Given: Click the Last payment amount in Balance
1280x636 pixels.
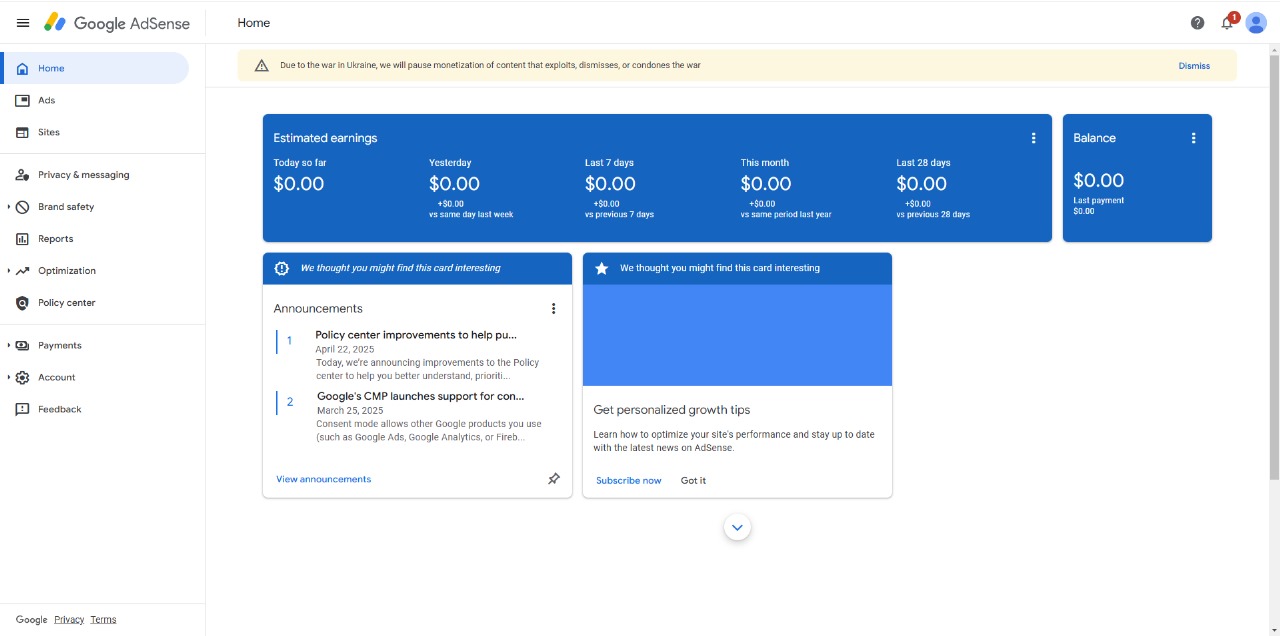Looking at the screenshot, I should [x=1084, y=211].
